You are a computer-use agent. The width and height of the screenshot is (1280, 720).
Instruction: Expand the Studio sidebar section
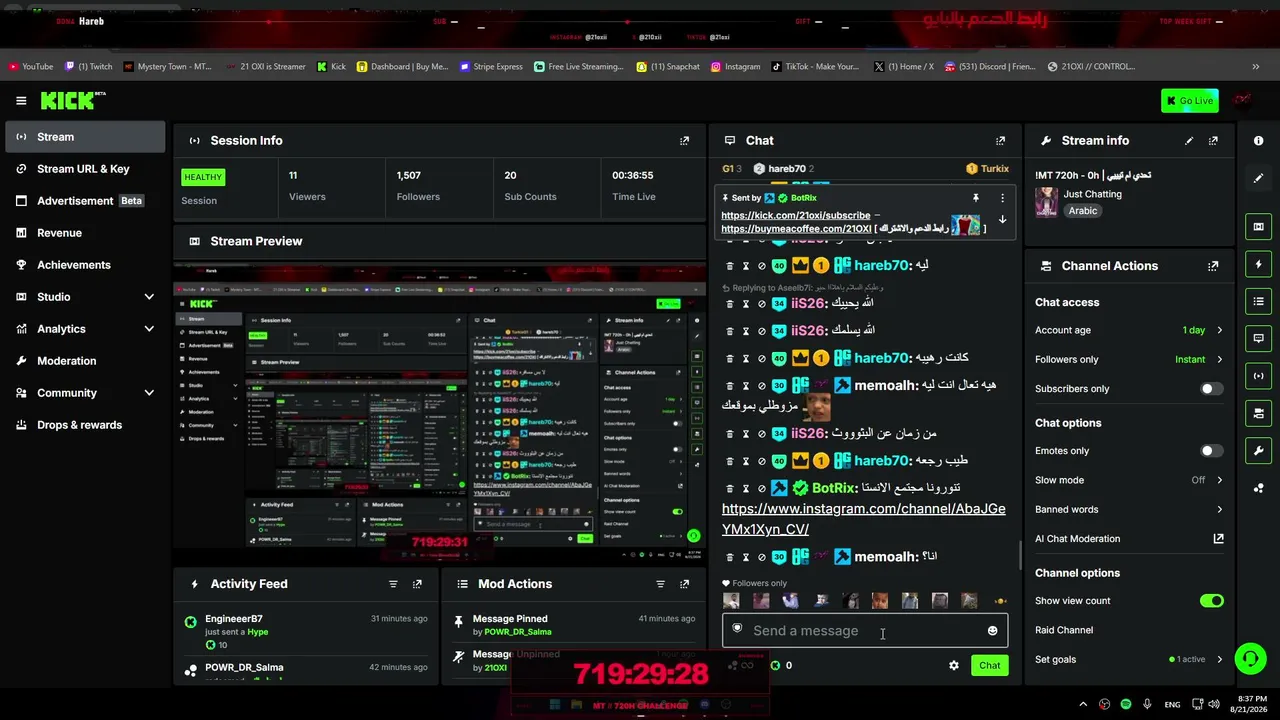(85, 297)
